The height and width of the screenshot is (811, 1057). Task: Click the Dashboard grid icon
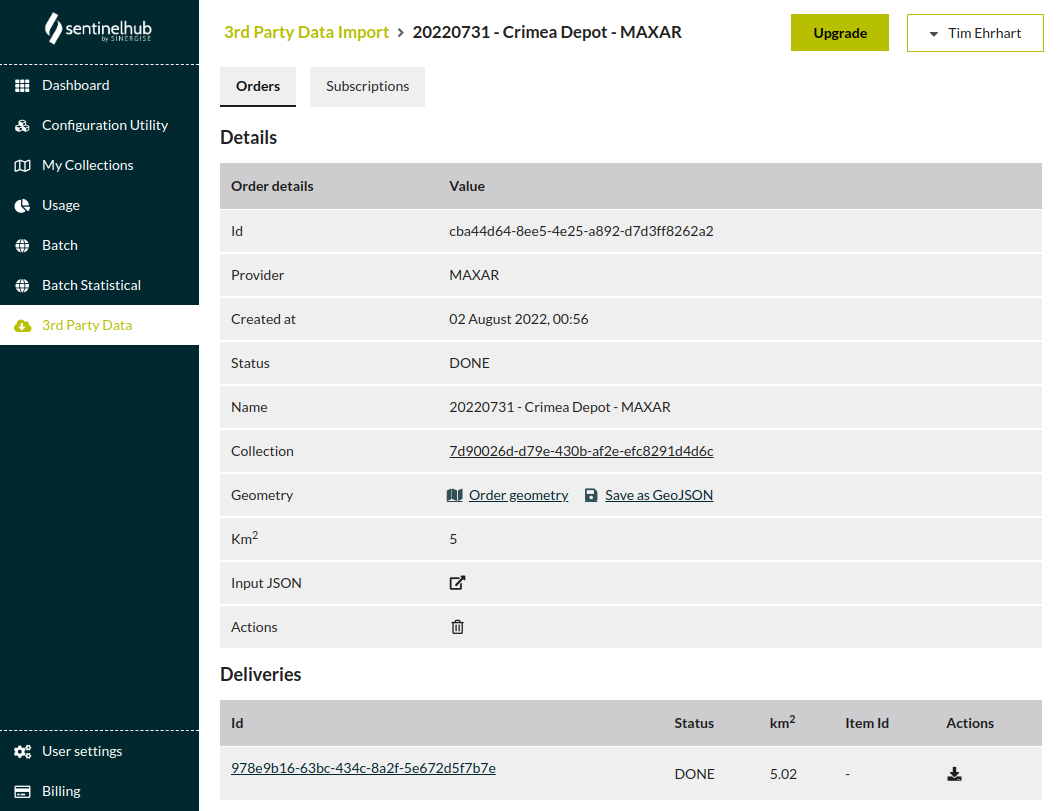click(x=22, y=86)
